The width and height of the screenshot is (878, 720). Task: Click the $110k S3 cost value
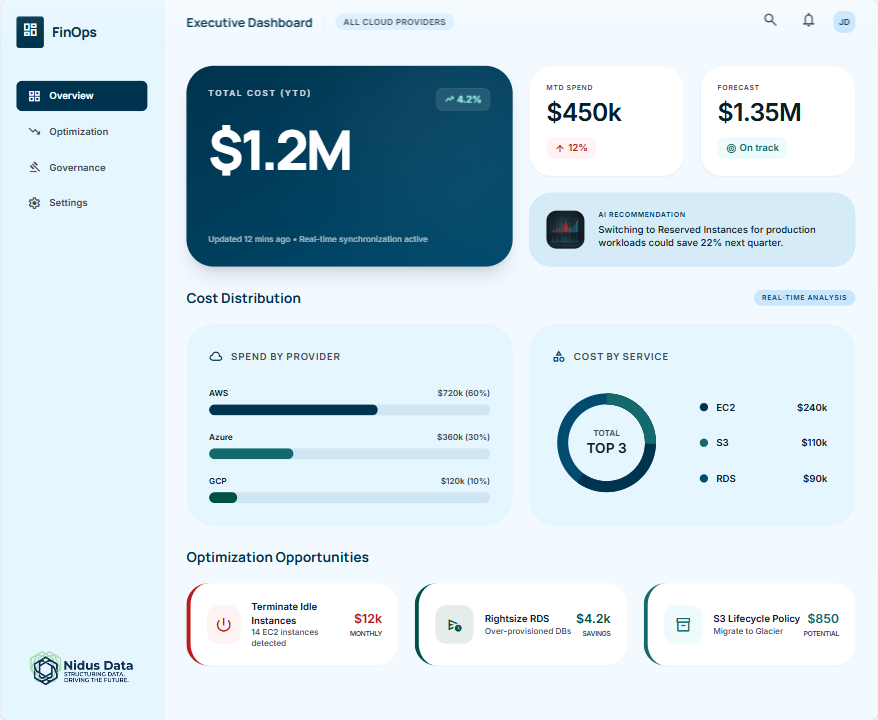814,443
